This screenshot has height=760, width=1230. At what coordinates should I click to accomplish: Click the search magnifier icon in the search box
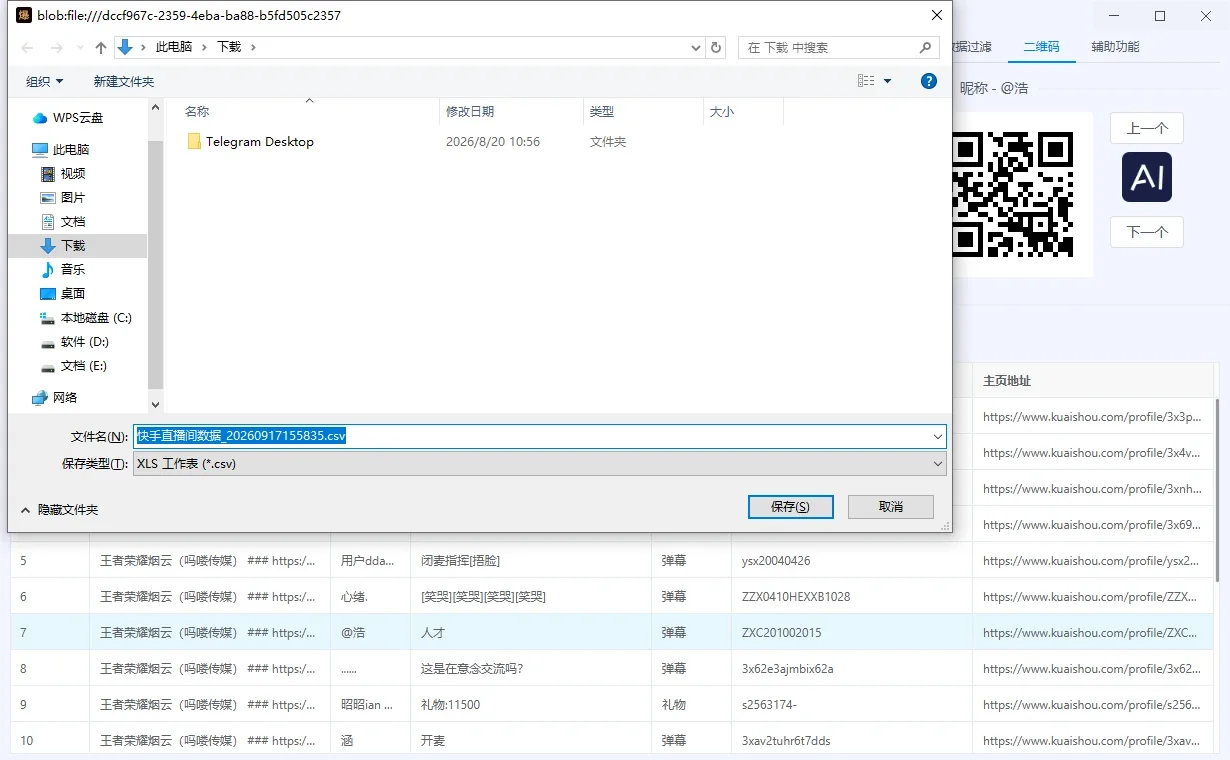[926, 47]
